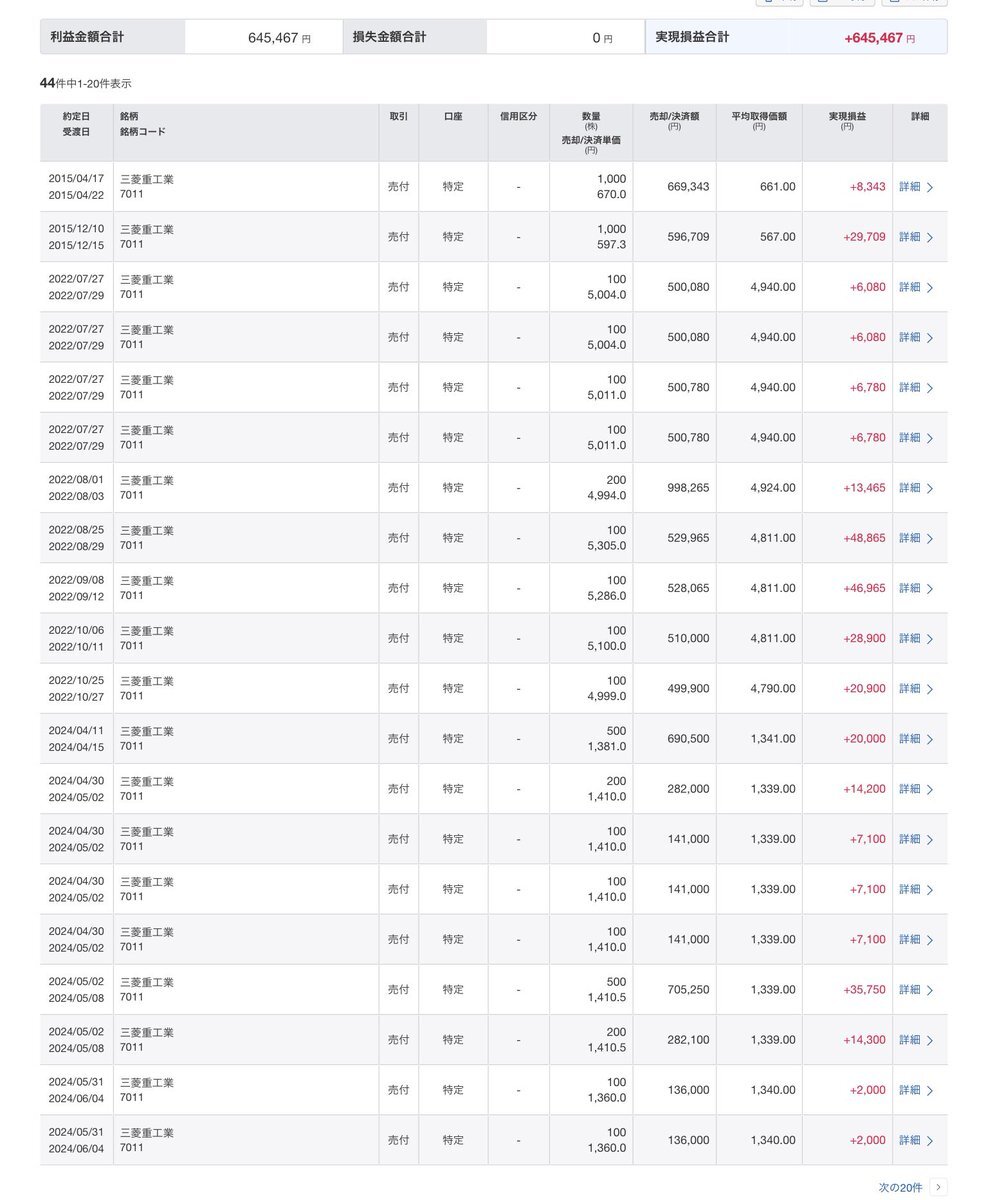Screen dimensions: 988x1200
Task: Show 詳細 for the 2022/10/06 trade
Action: pos(916,638)
